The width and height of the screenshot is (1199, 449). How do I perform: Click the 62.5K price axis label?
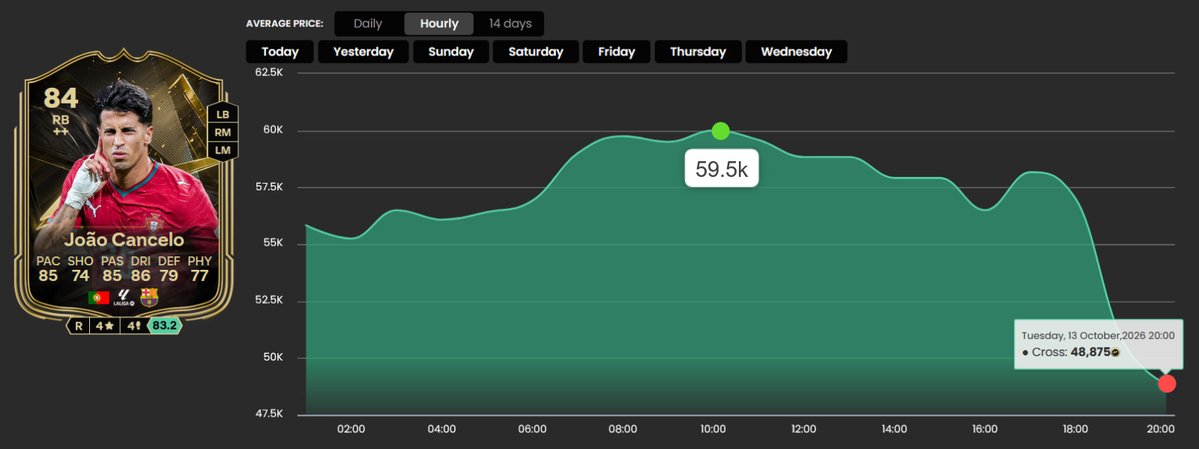point(269,73)
